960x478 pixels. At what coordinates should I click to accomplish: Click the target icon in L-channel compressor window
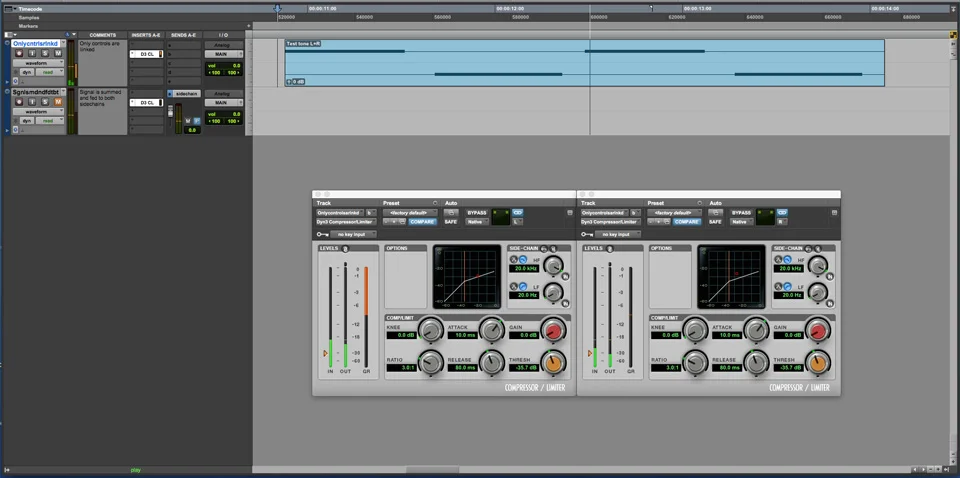570,212
